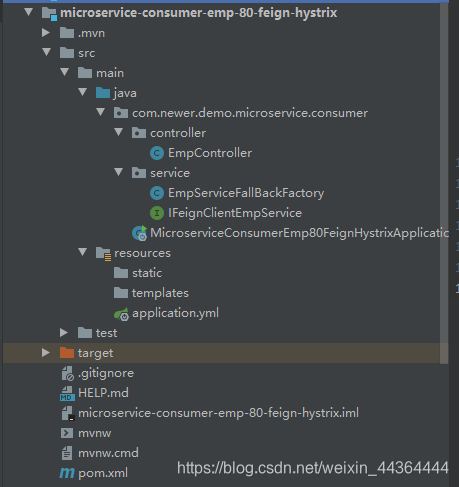The image size is (459, 487).
Task: Collapse the java source folder arrow
Action: pos(83,92)
